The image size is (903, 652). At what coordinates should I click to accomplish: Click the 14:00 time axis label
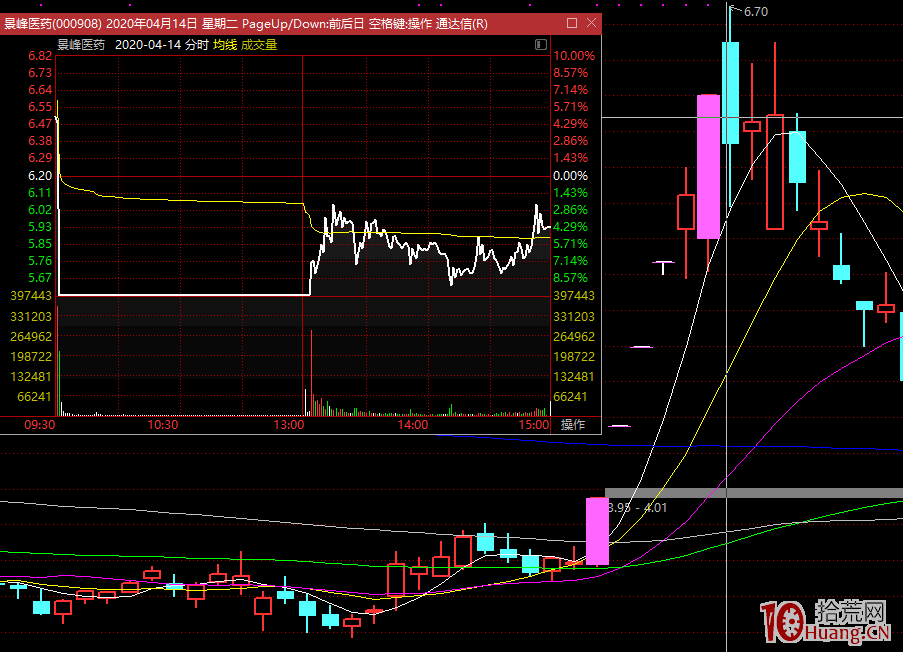(413, 425)
